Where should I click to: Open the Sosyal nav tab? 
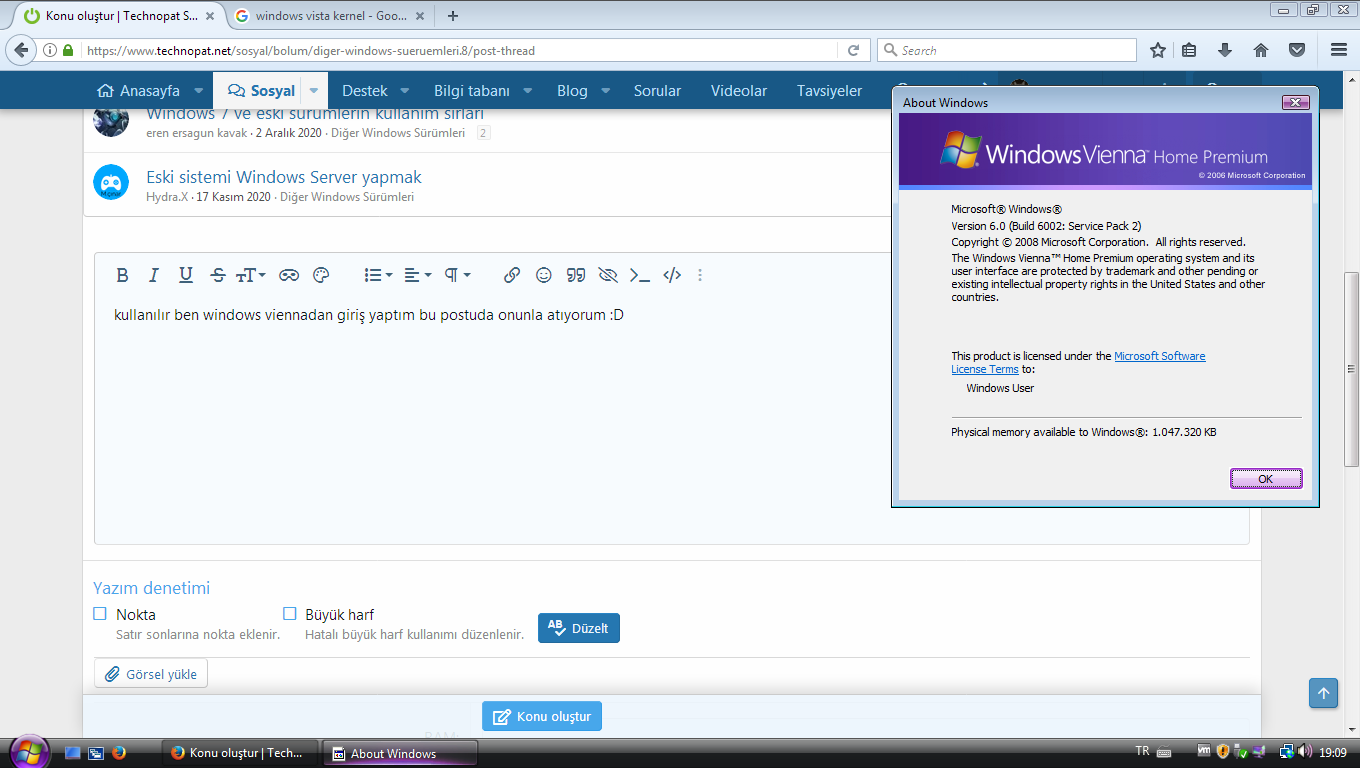pos(261,91)
